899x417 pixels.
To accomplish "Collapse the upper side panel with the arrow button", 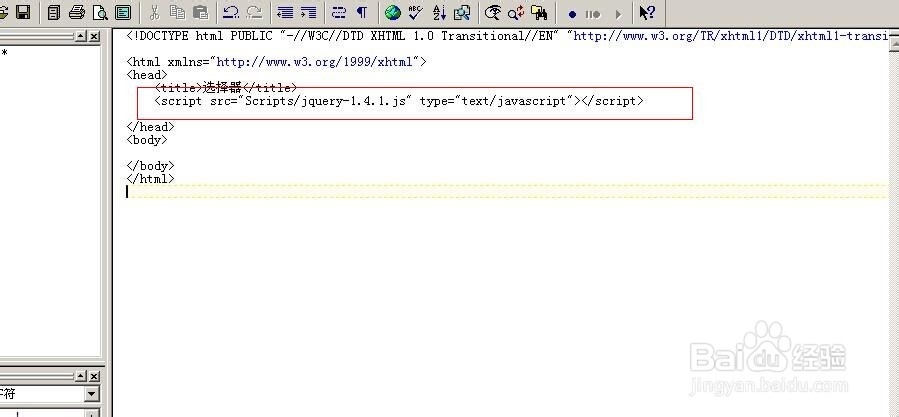I will coord(81,36).
